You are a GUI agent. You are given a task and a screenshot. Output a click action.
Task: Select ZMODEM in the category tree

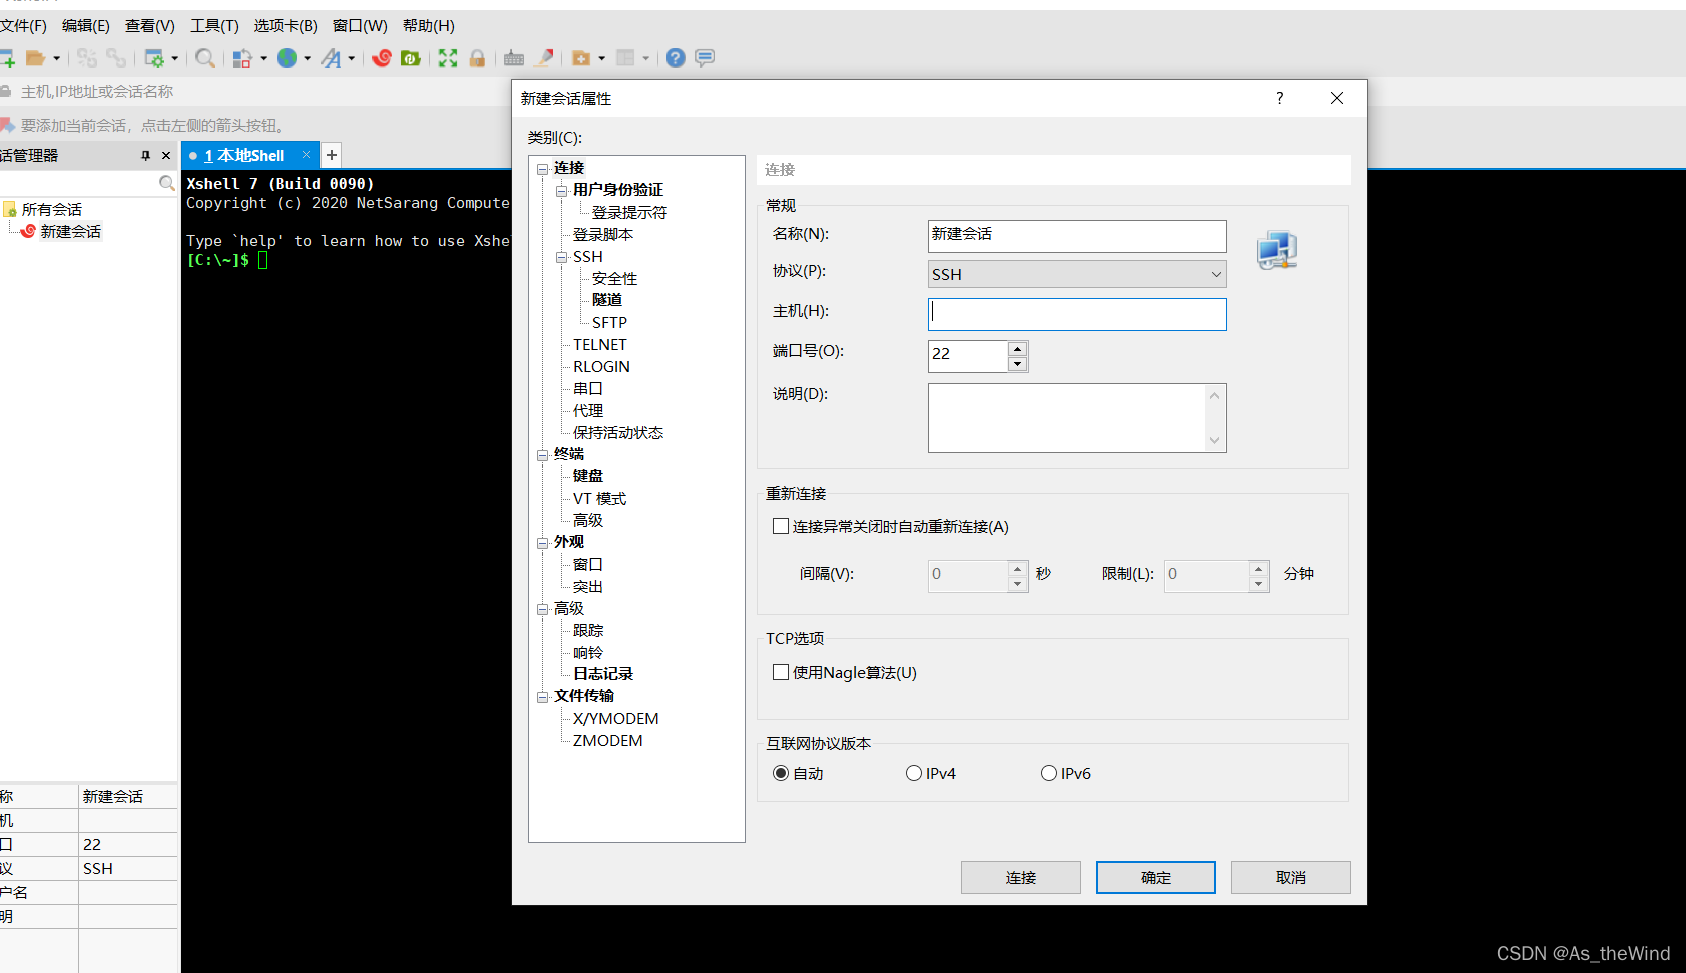click(607, 741)
